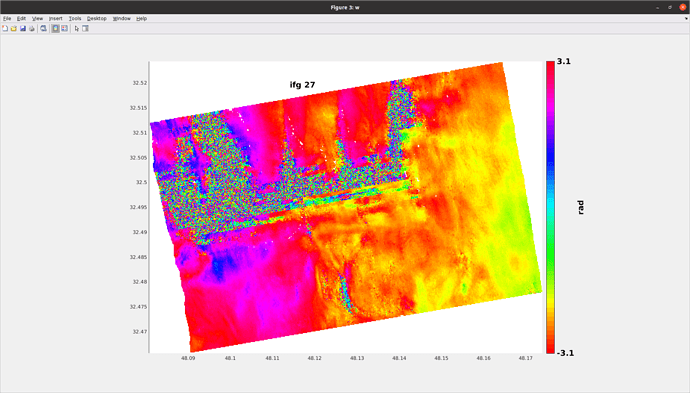Open the Desktop menu
690x393 pixels.
coord(96,18)
